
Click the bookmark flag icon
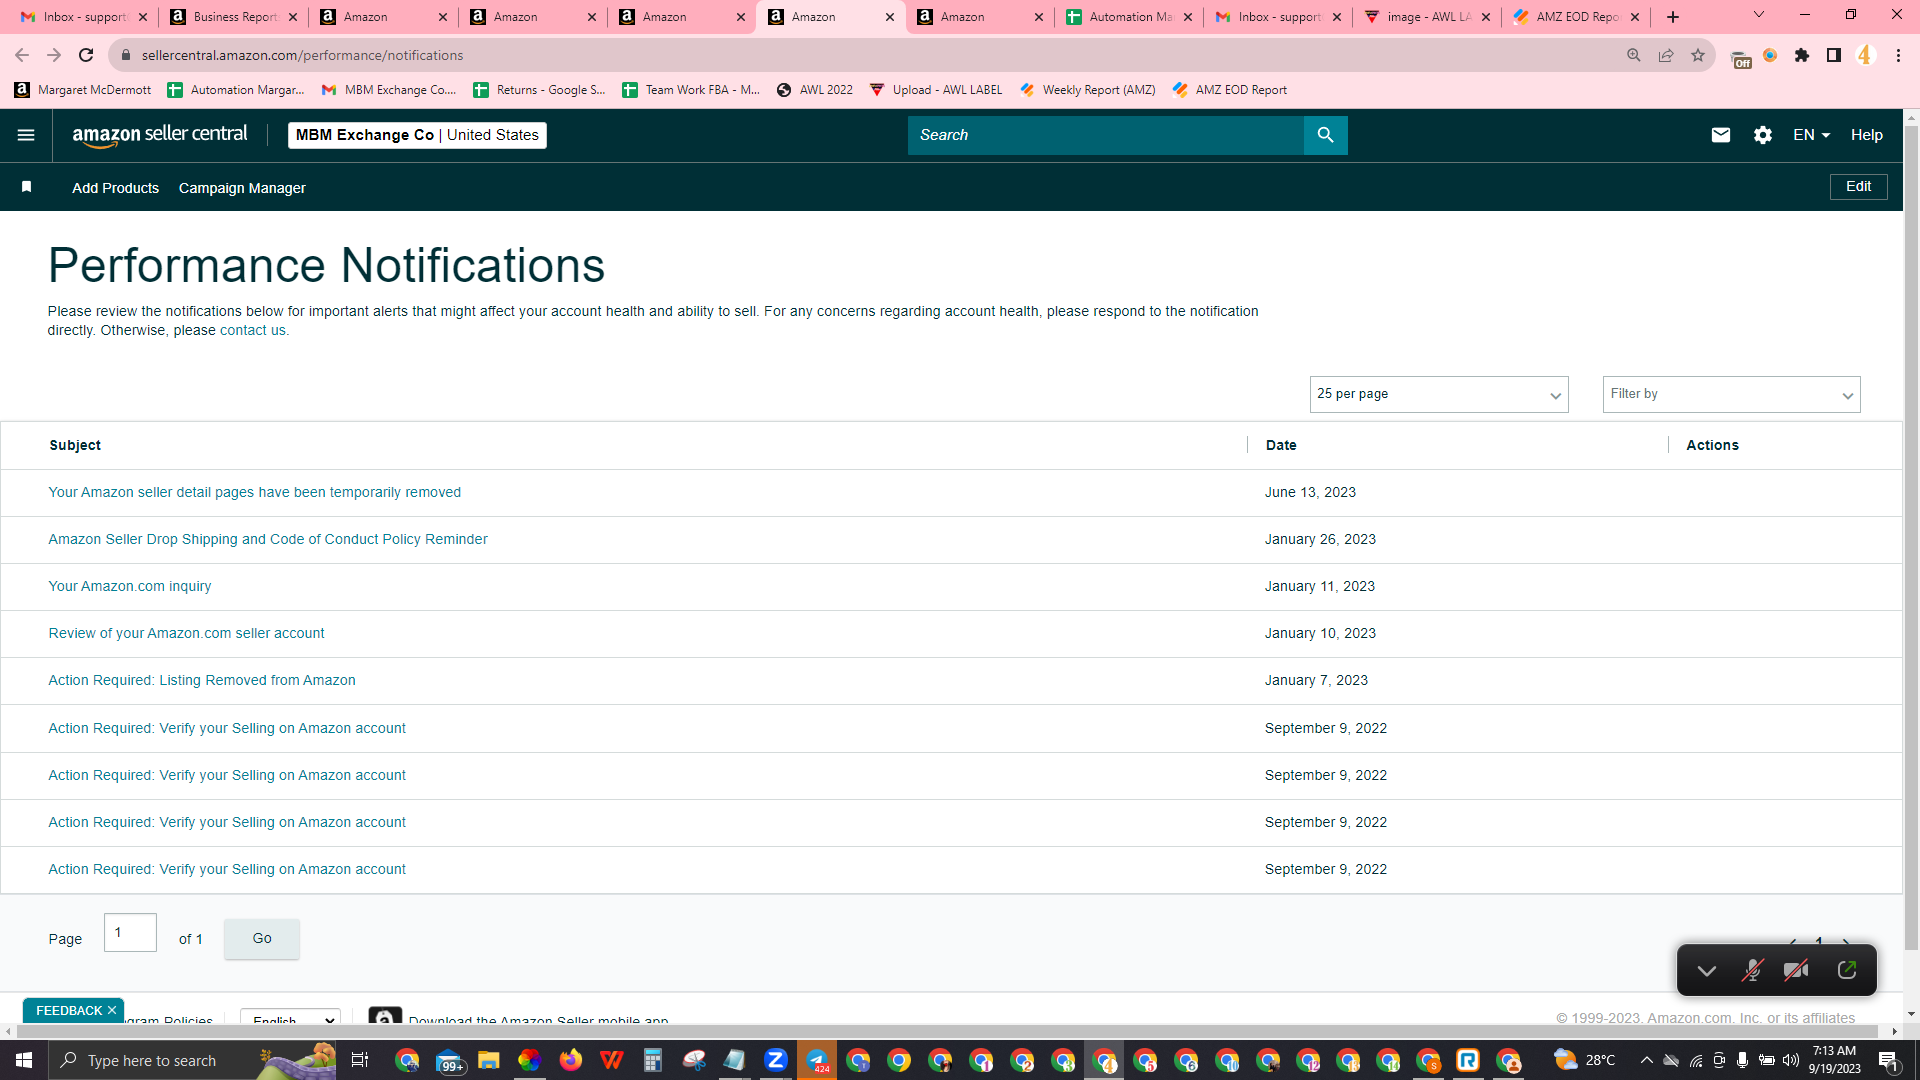click(x=27, y=187)
